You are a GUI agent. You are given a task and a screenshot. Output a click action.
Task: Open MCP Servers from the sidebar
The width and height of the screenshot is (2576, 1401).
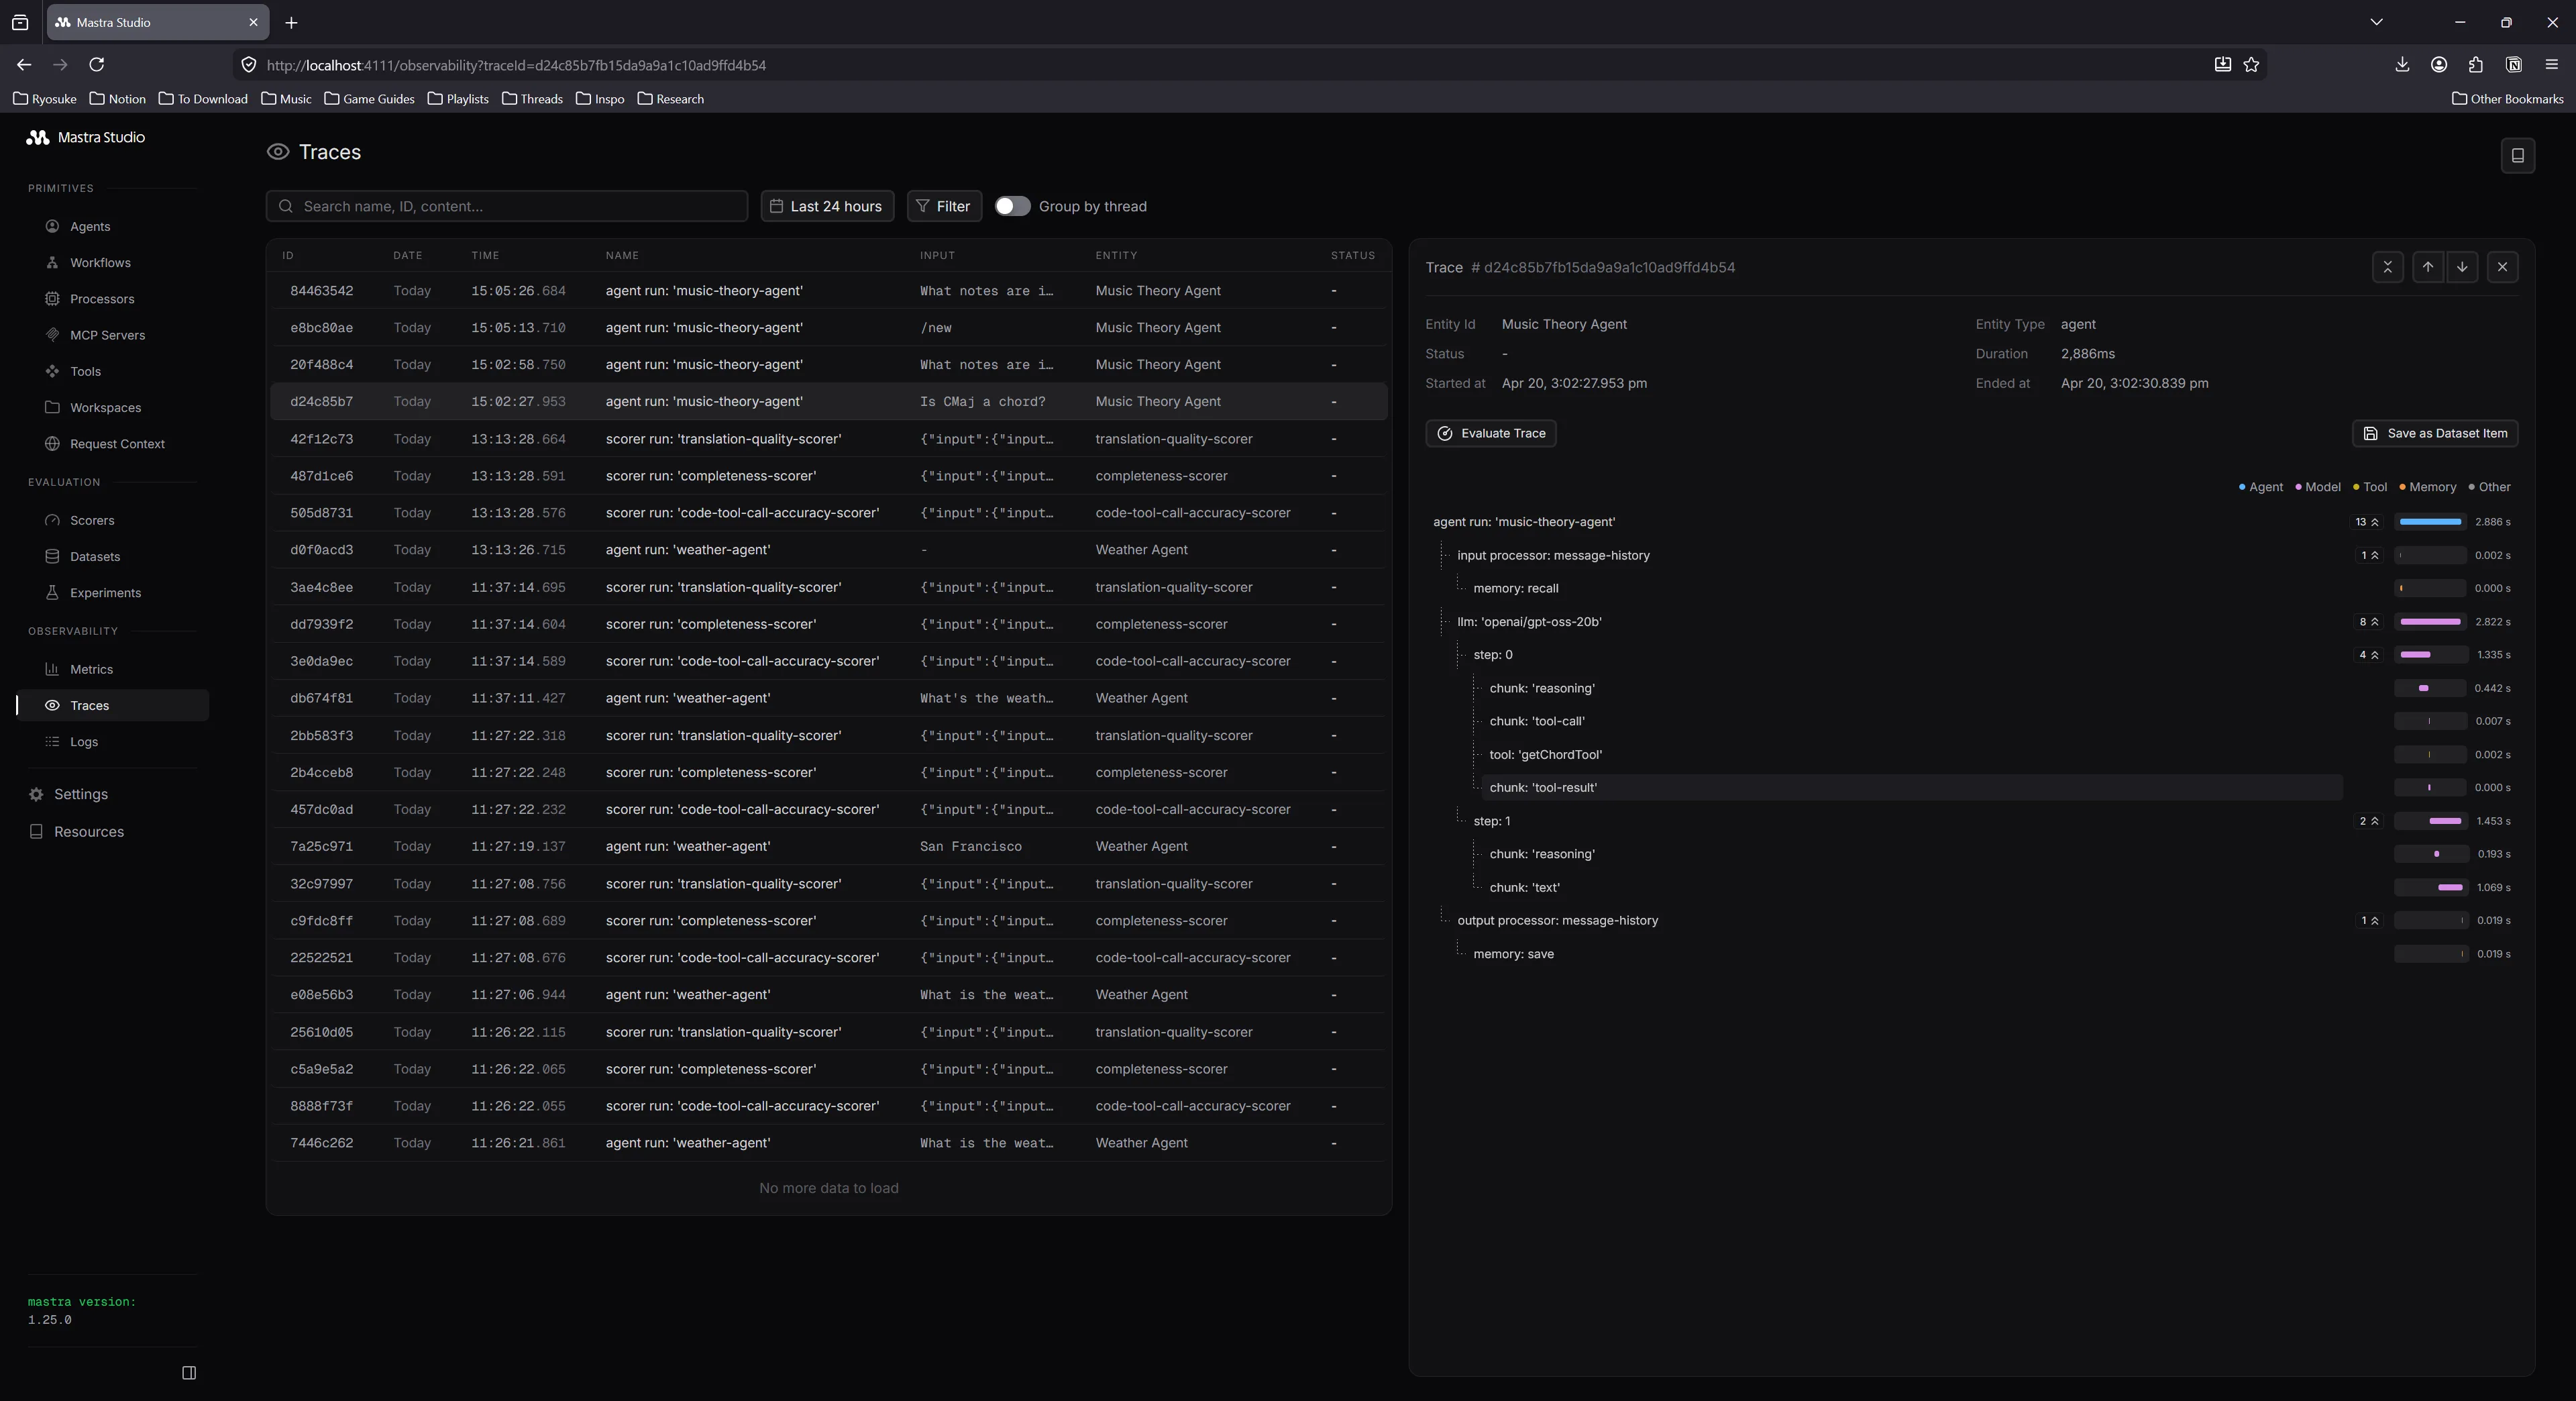coord(108,335)
